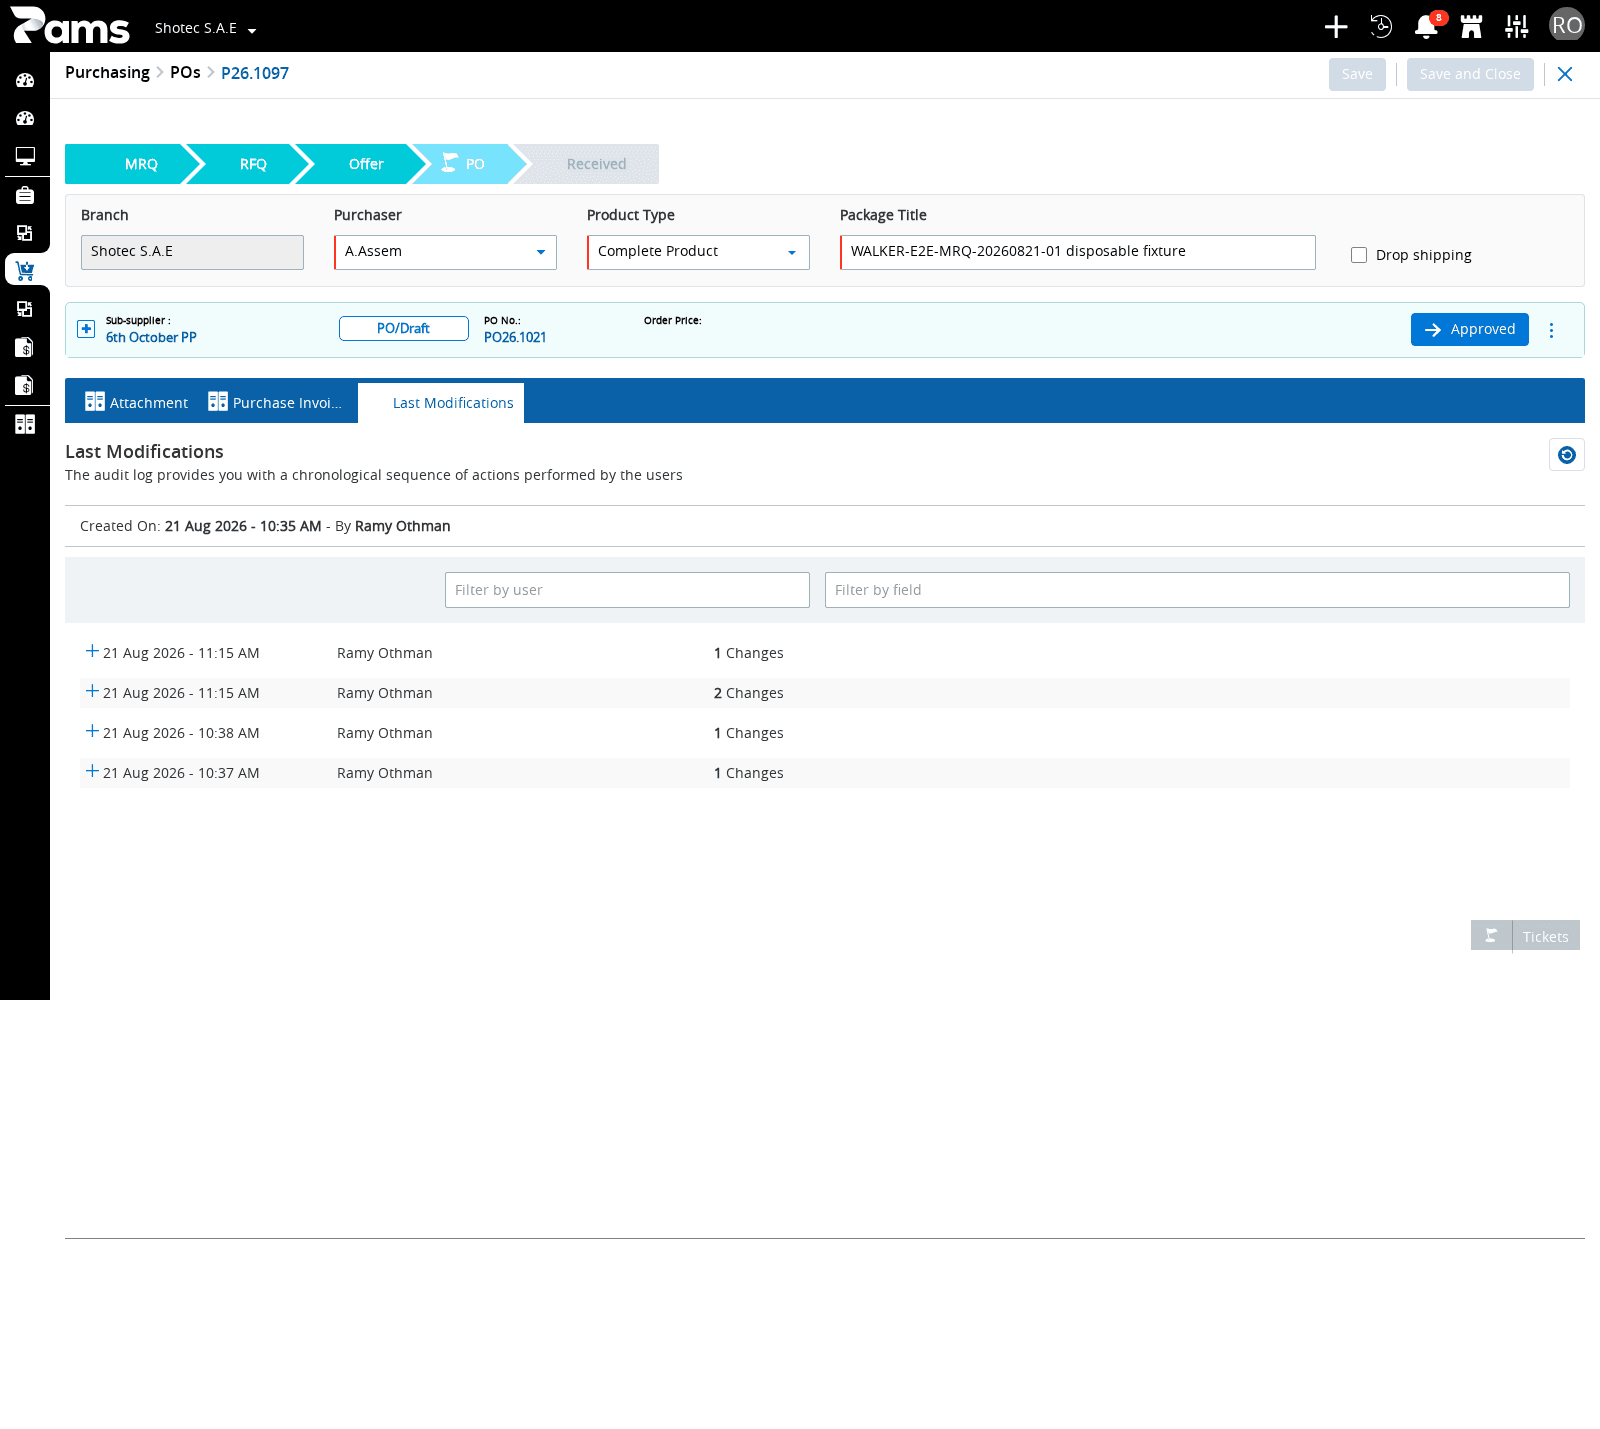Expand the 11:15 AM entry with 2 Changes
The image size is (1600, 1429).
coord(92,691)
